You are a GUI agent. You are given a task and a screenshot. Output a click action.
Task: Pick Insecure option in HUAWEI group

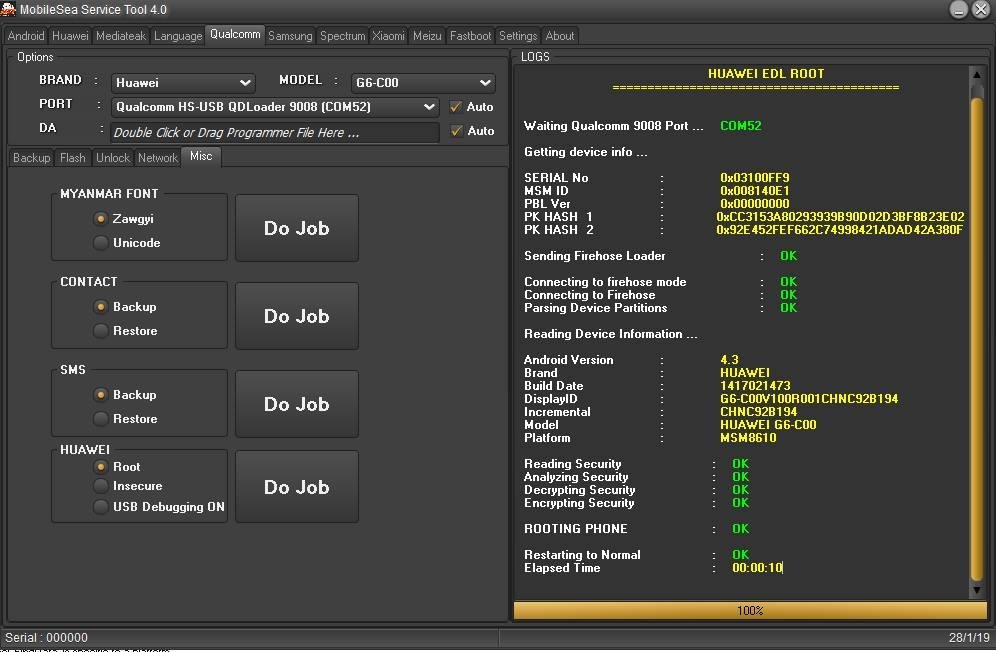pos(101,486)
